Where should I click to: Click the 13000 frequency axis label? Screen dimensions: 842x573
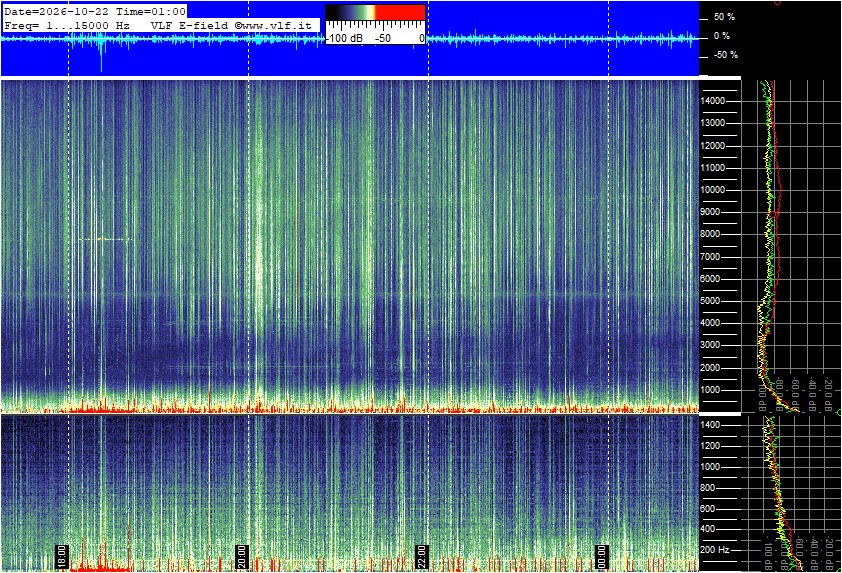[713, 123]
